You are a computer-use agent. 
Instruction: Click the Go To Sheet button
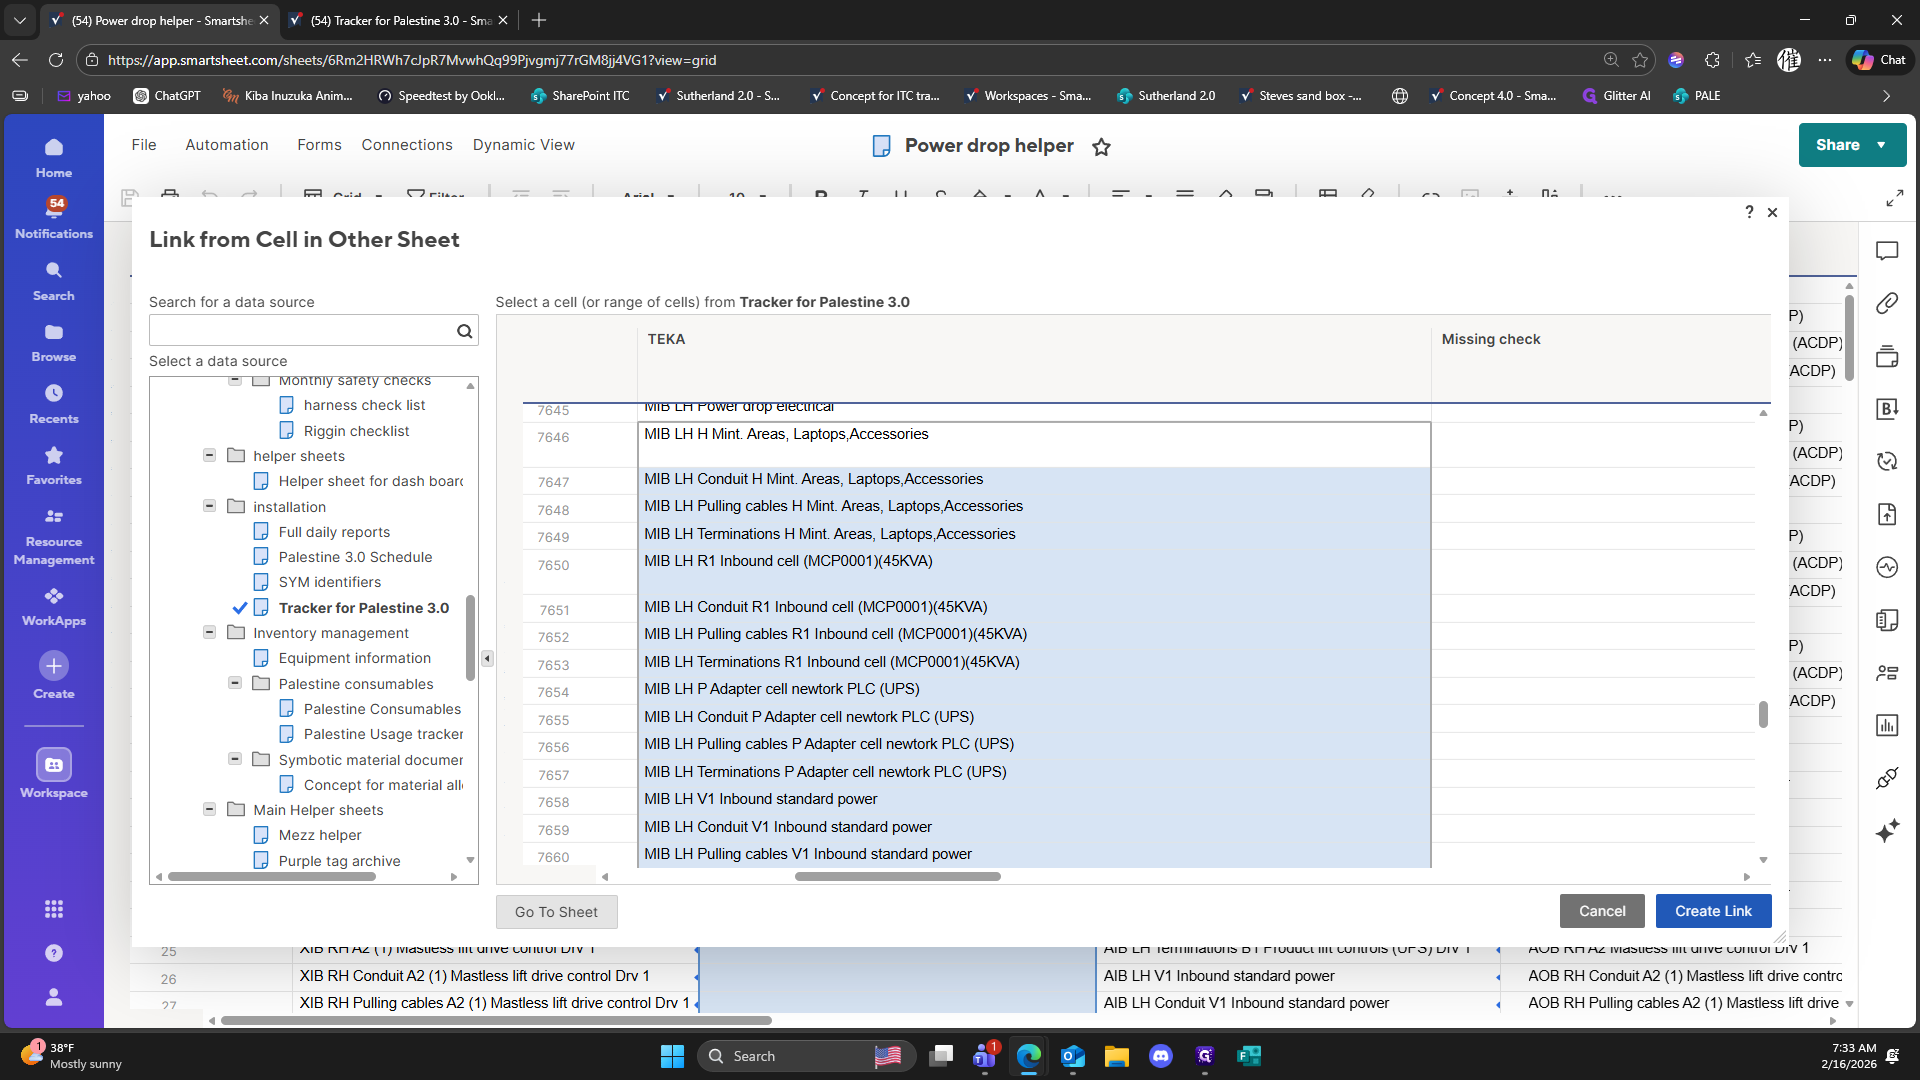click(x=556, y=912)
